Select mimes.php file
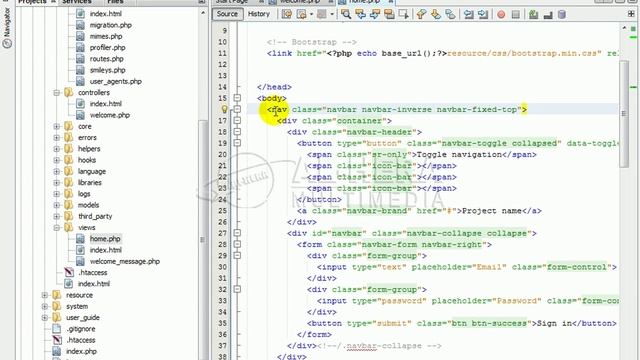640x360 pixels. click(x=106, y=36)
